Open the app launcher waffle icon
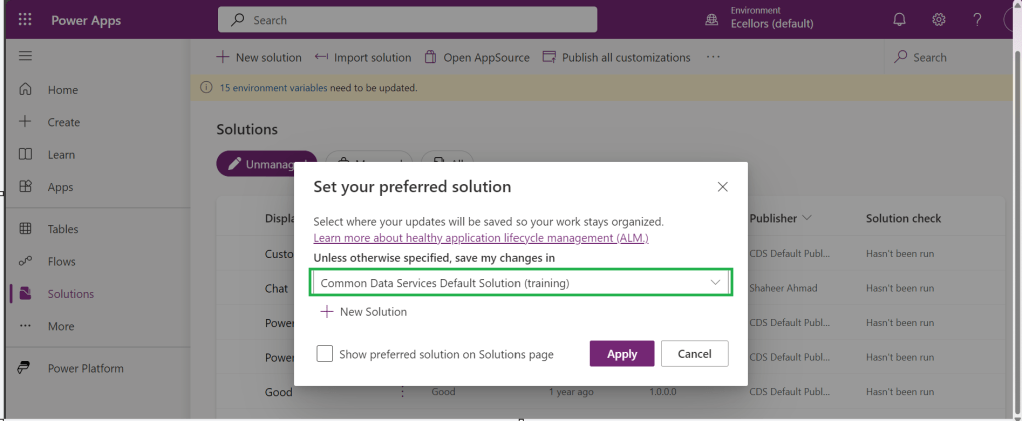This screenshot has height=421, width=1022. 25,19
